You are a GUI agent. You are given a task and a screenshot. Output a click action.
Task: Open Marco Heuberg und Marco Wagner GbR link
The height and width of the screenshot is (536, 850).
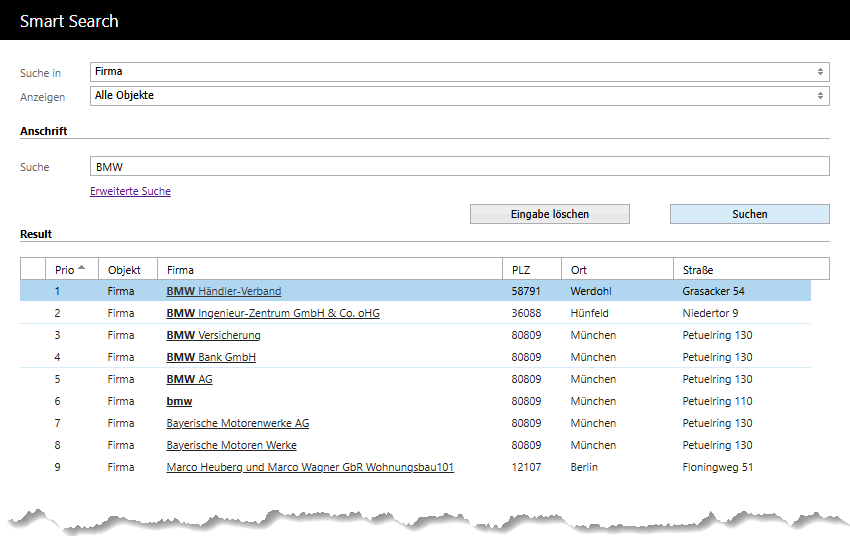point(310,467)
